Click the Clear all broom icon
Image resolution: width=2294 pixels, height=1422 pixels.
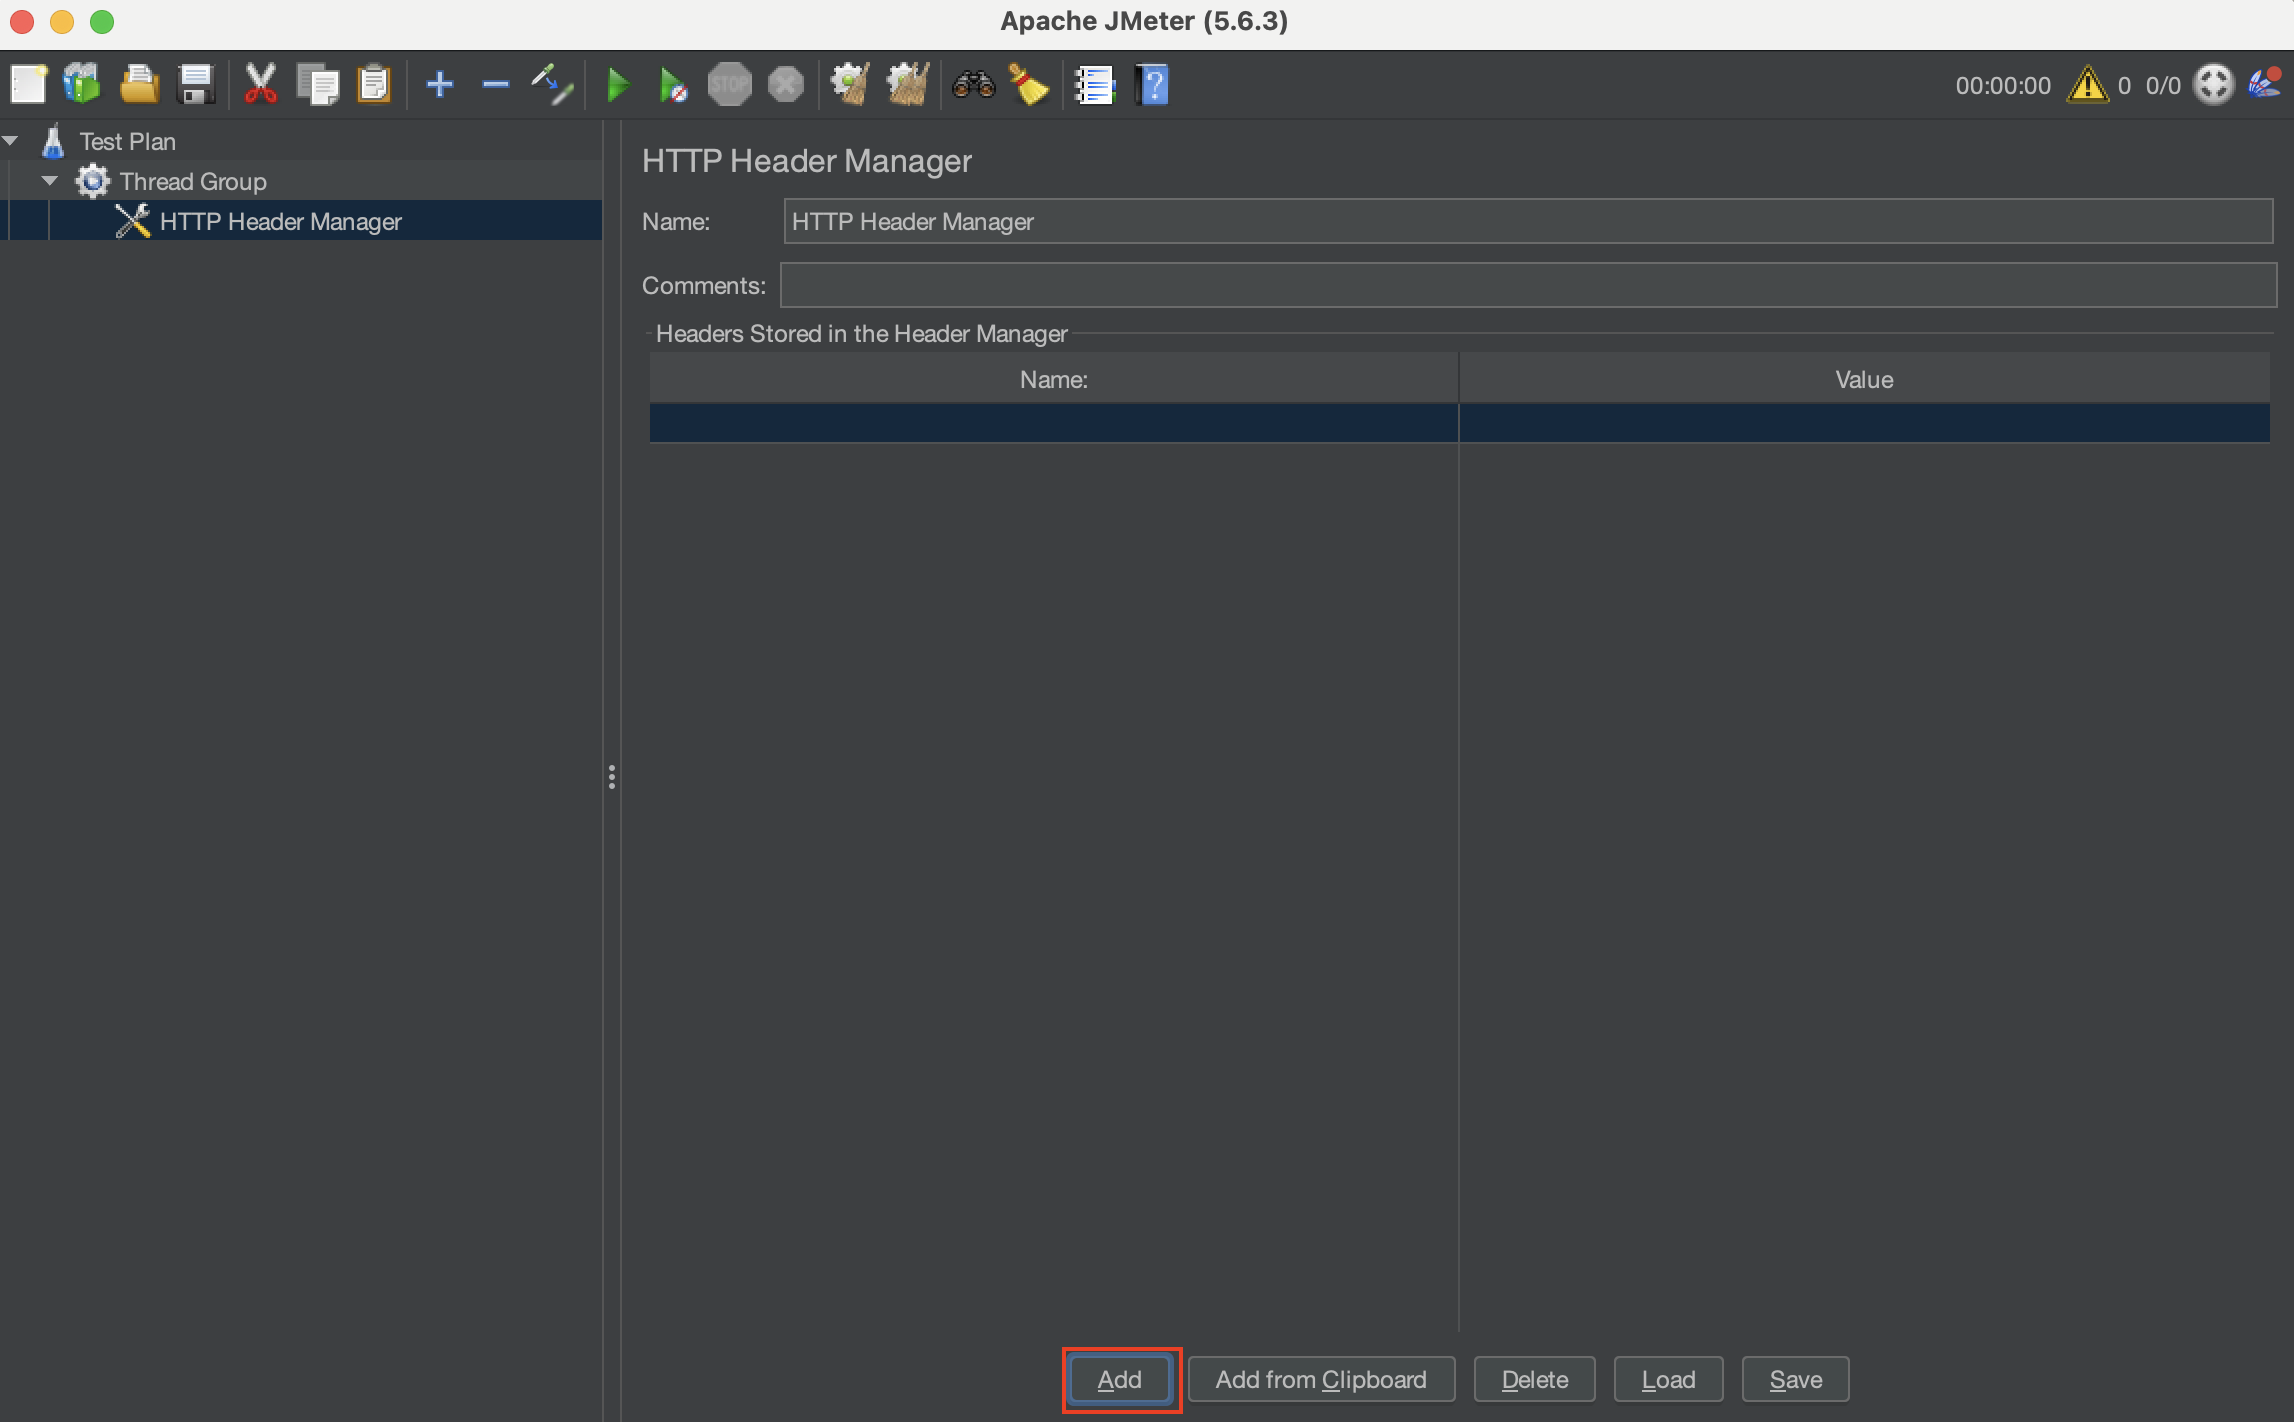point(907,85)
